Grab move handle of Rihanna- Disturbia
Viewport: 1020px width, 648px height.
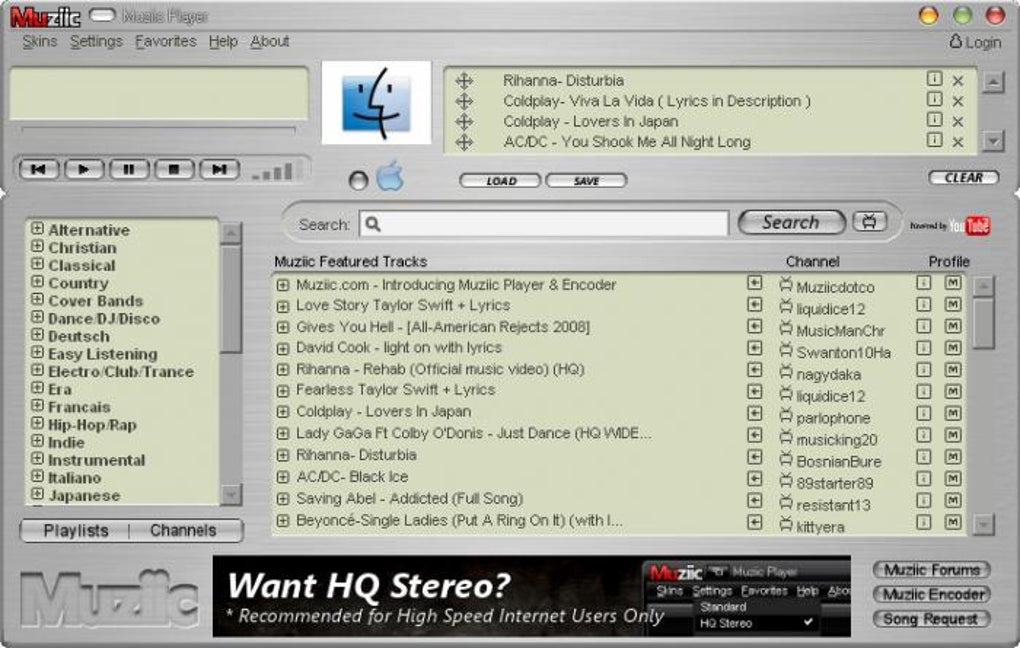coord(464,81)
